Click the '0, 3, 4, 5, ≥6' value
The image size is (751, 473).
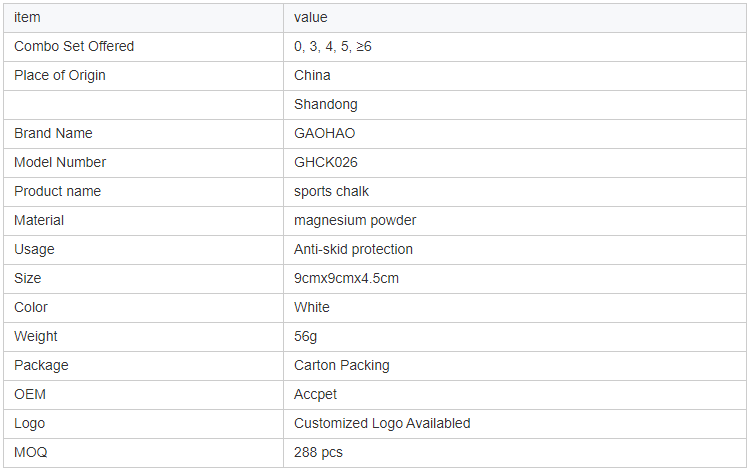coord(333,46)
